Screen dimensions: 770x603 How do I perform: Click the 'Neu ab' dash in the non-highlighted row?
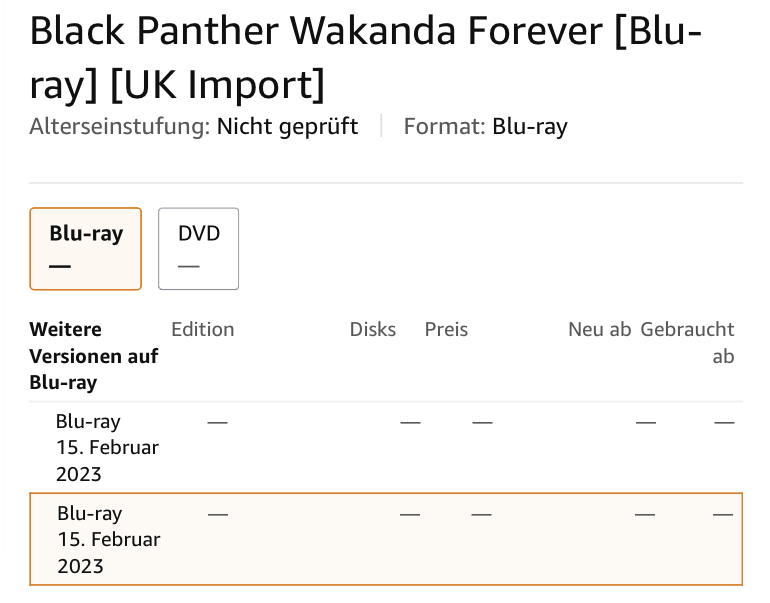click(x=646, y=422)
